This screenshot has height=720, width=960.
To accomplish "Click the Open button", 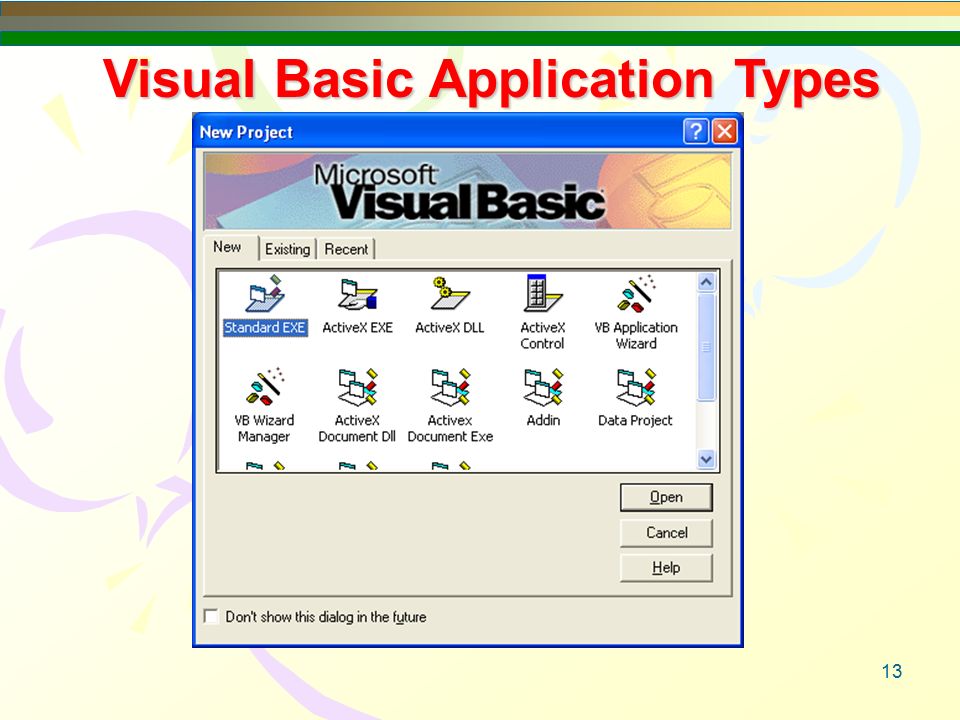I will 666,497.
